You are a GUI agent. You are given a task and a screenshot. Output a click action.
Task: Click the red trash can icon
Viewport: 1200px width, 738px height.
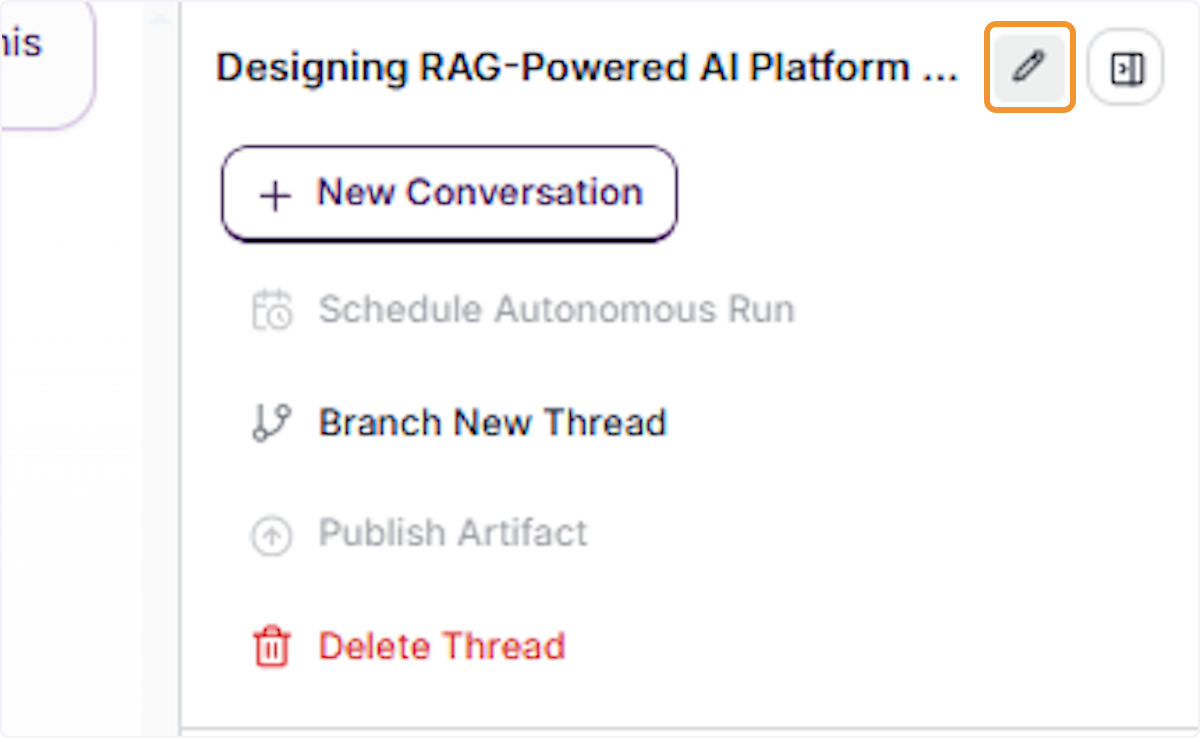tap(271, 647)
